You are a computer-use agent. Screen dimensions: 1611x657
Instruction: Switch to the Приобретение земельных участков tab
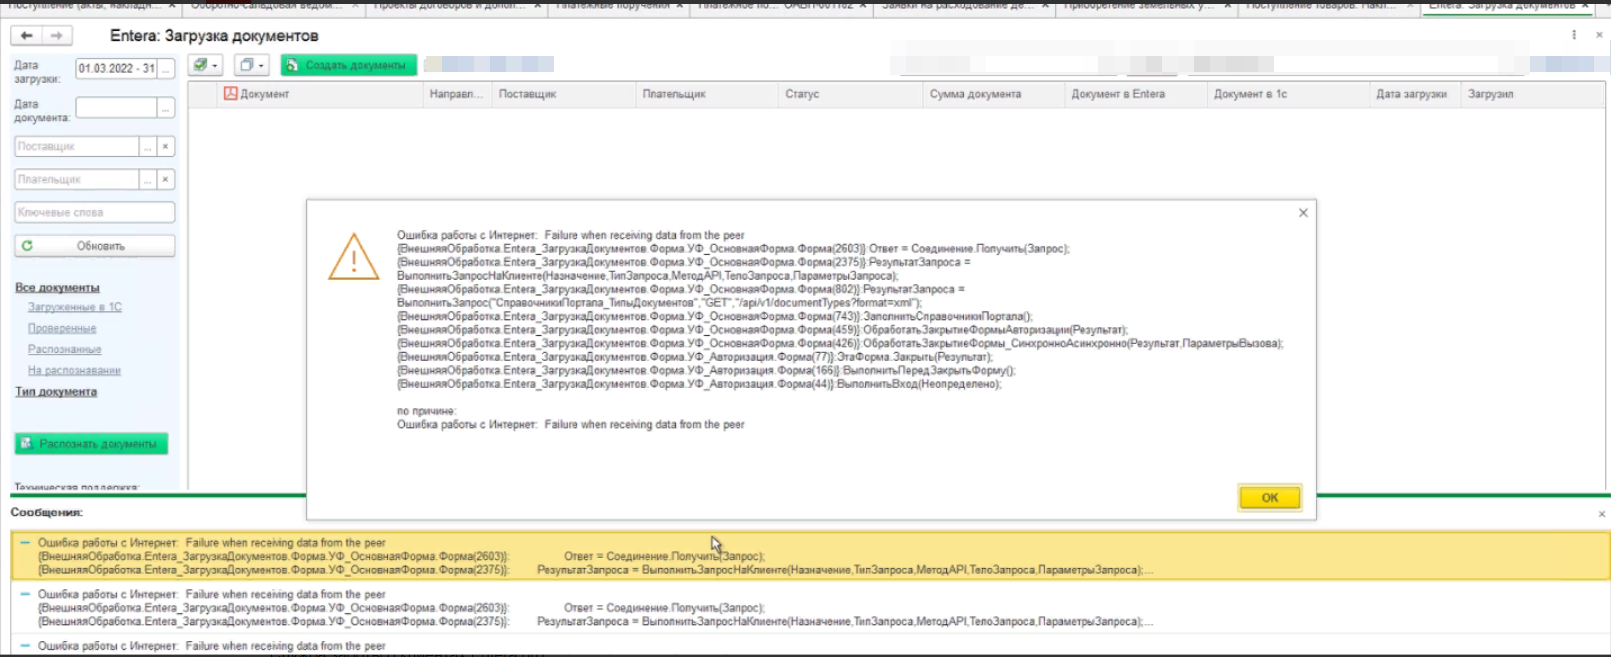point(1146,6)
